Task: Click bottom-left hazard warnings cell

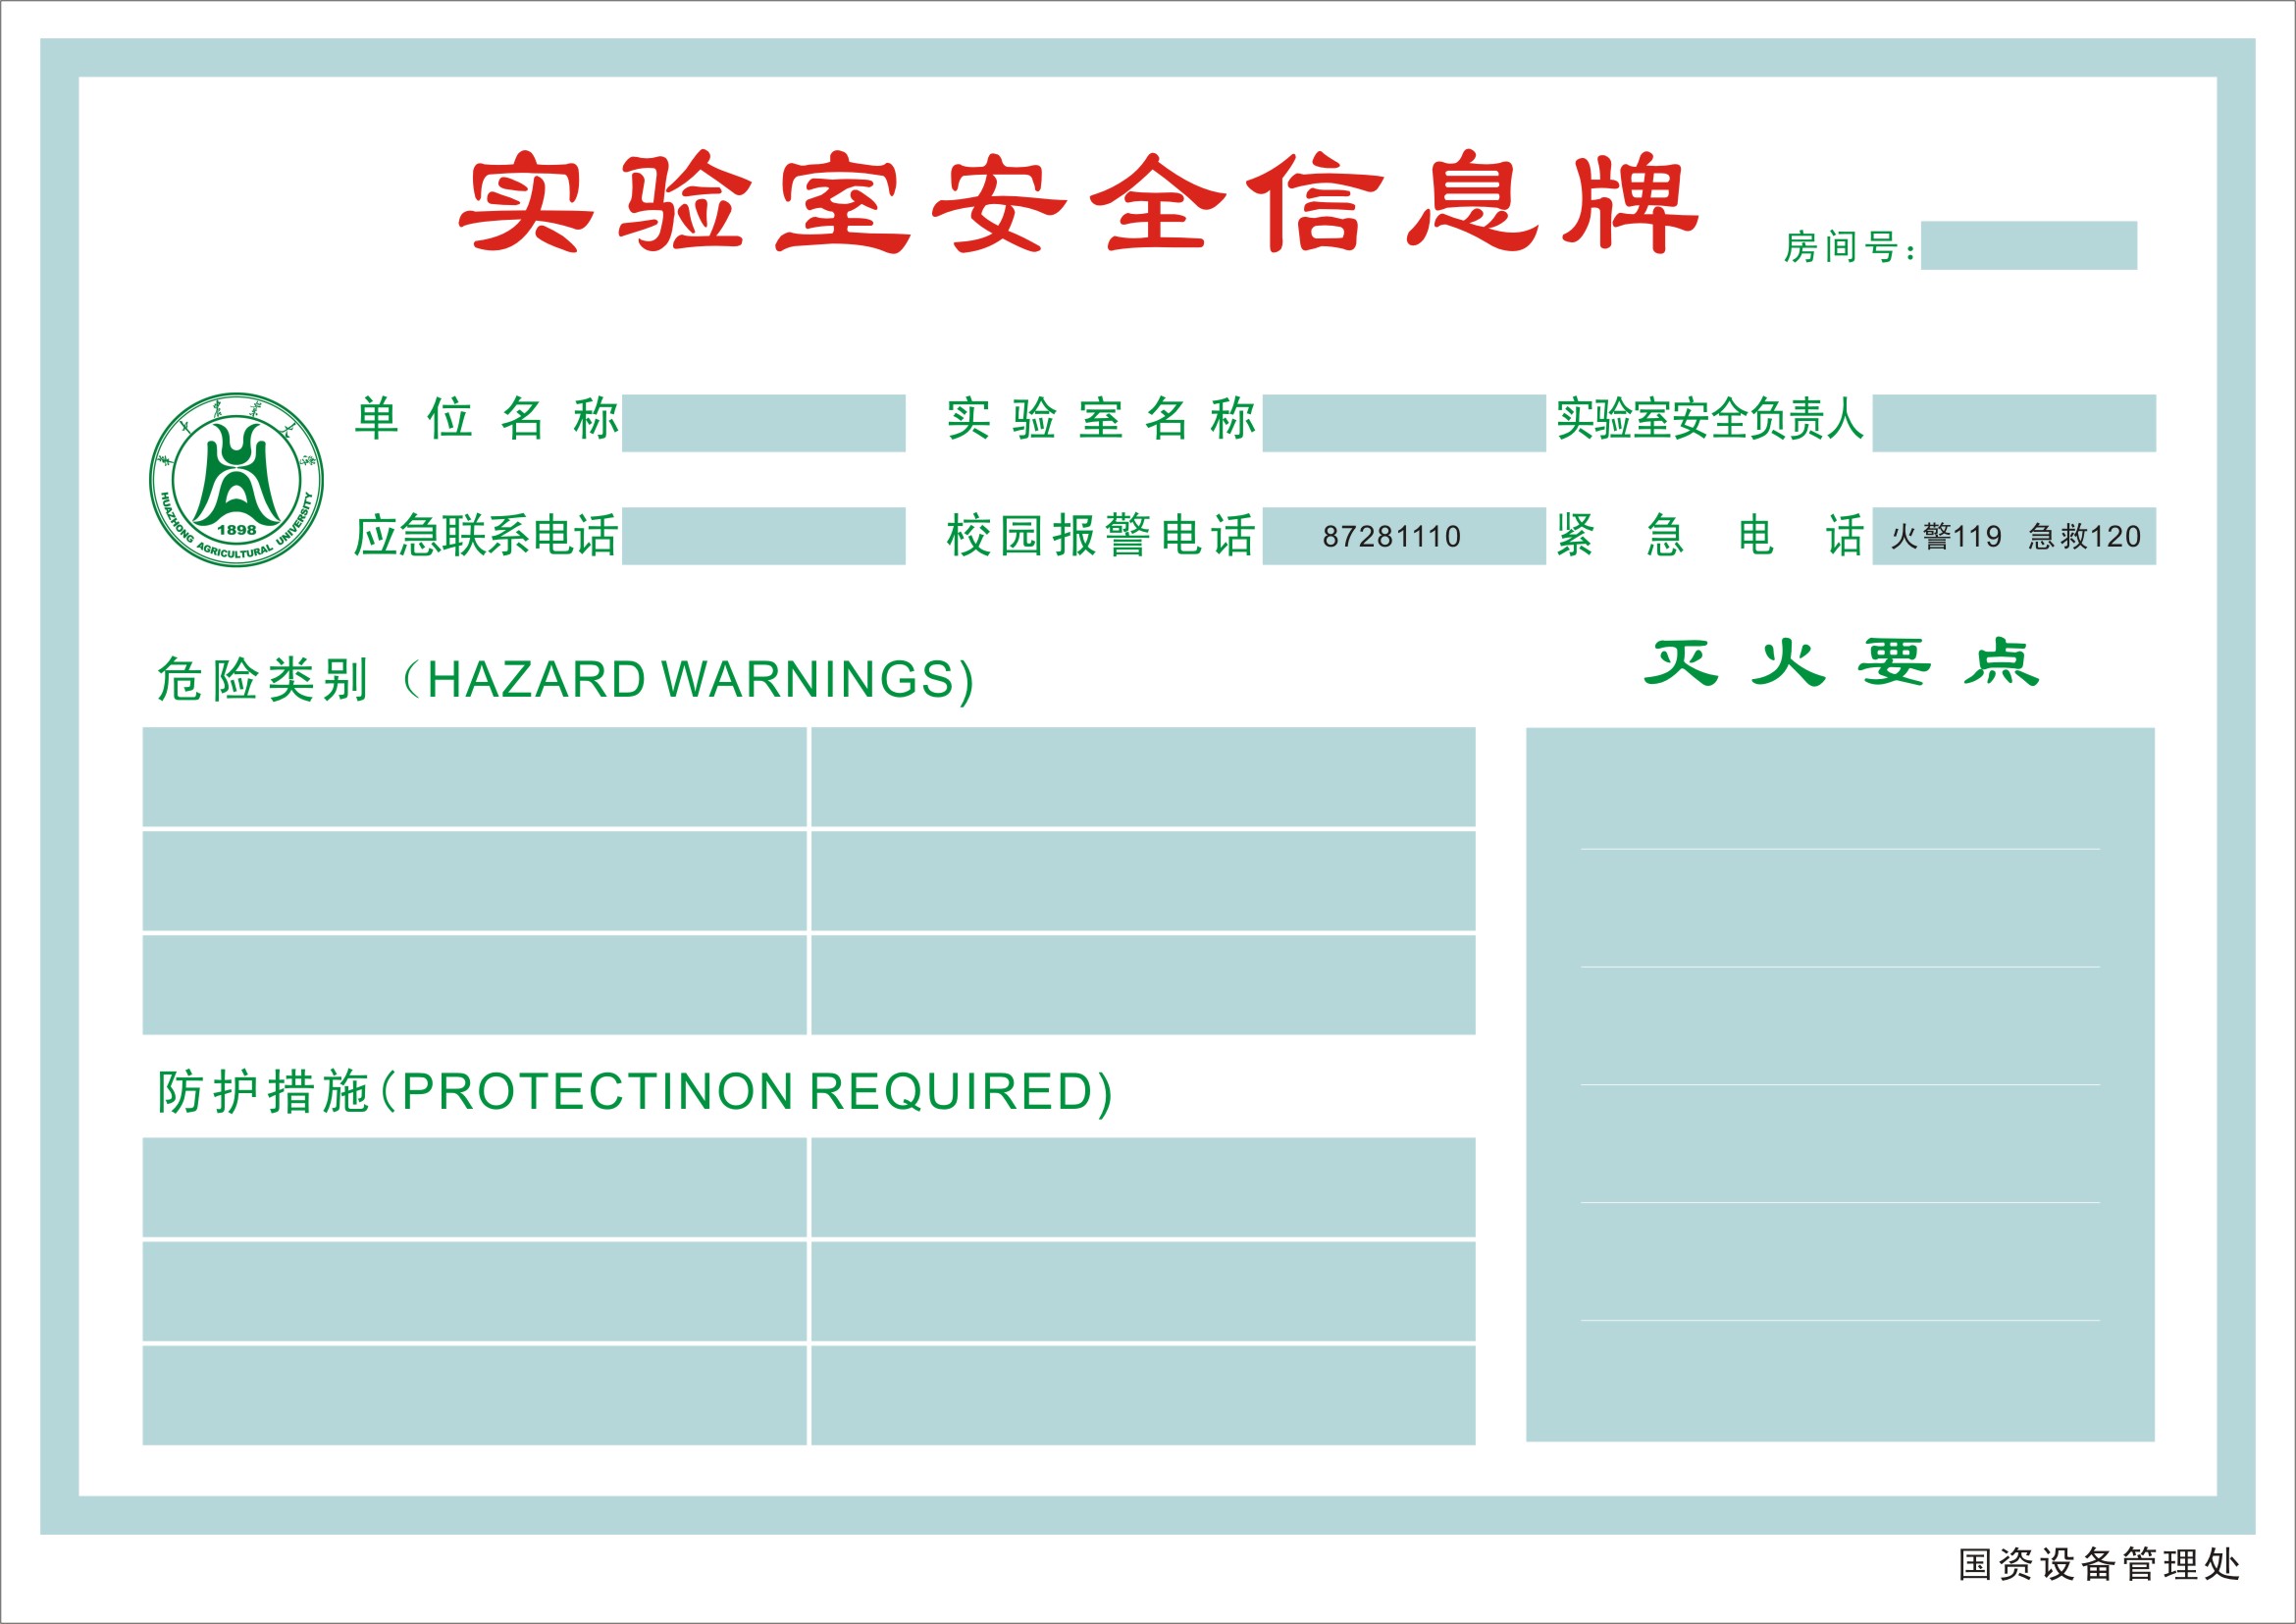Action: [474, 984]
